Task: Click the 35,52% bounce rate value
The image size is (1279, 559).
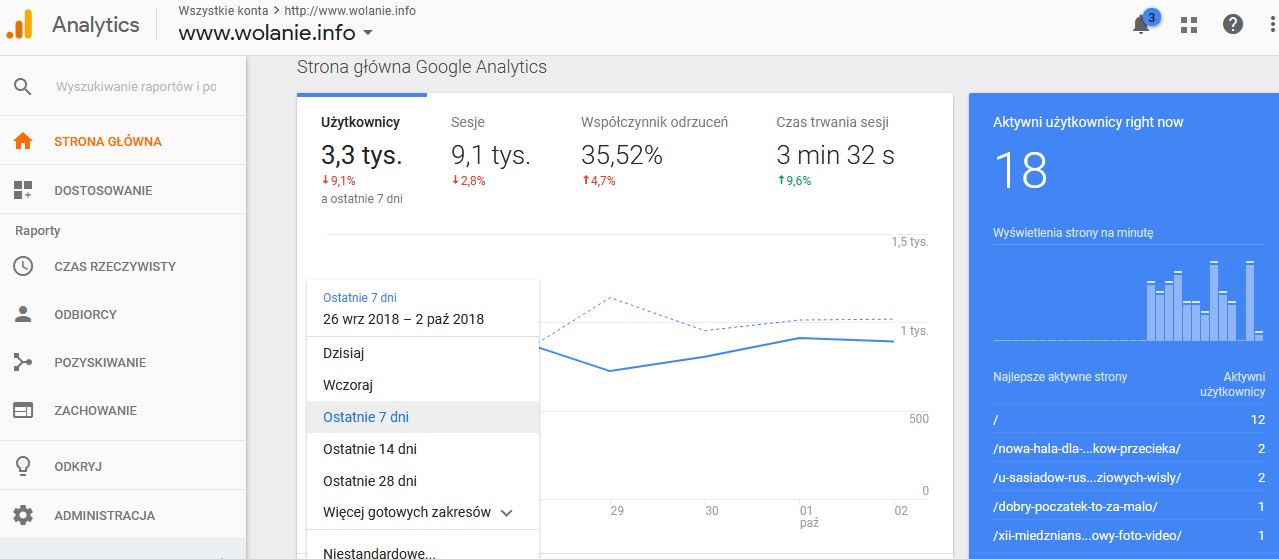Action: tap(622, 155)
